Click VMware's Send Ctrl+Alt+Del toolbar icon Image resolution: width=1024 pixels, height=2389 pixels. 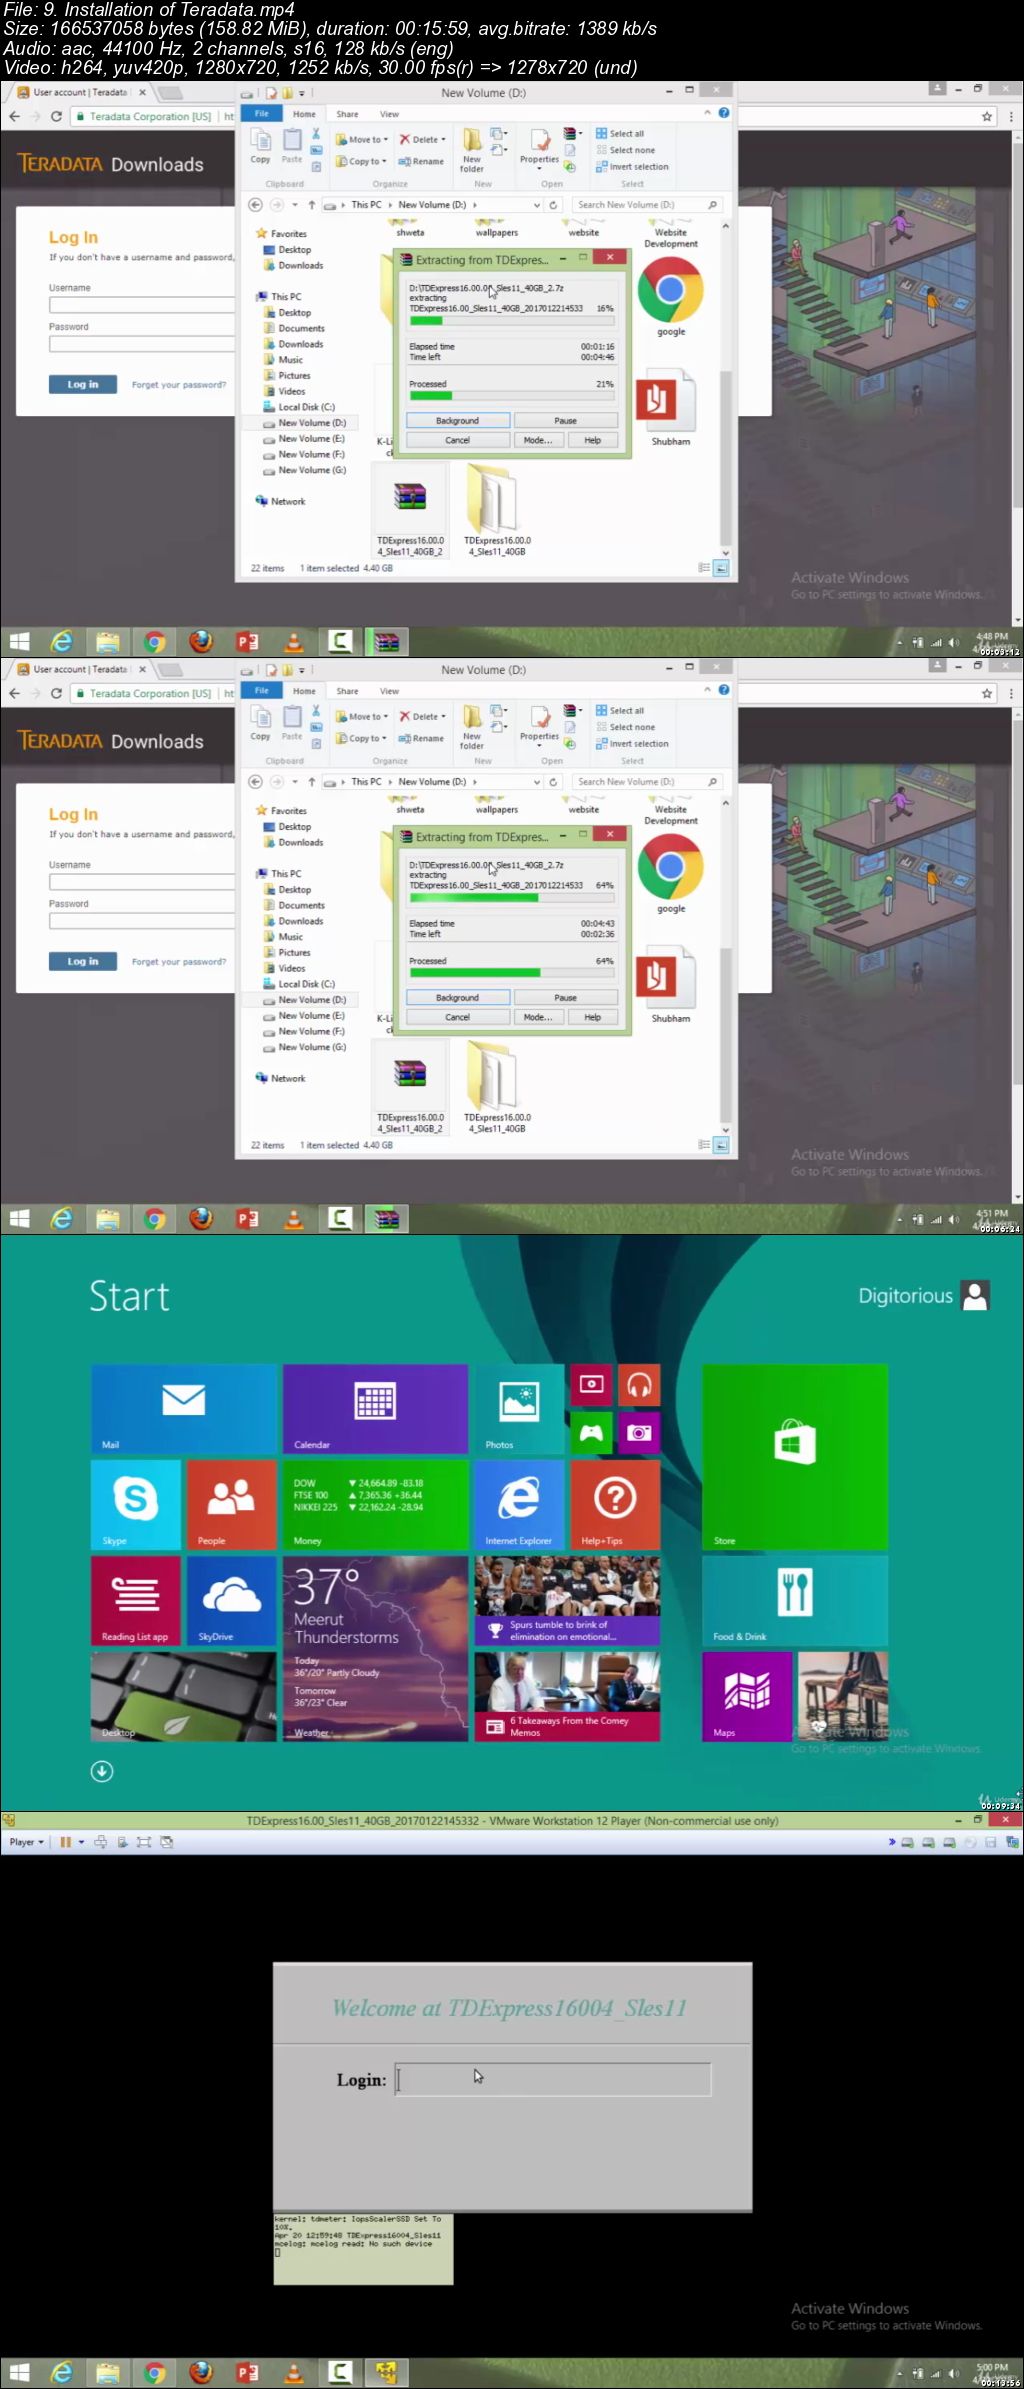tap(101, 1842)
